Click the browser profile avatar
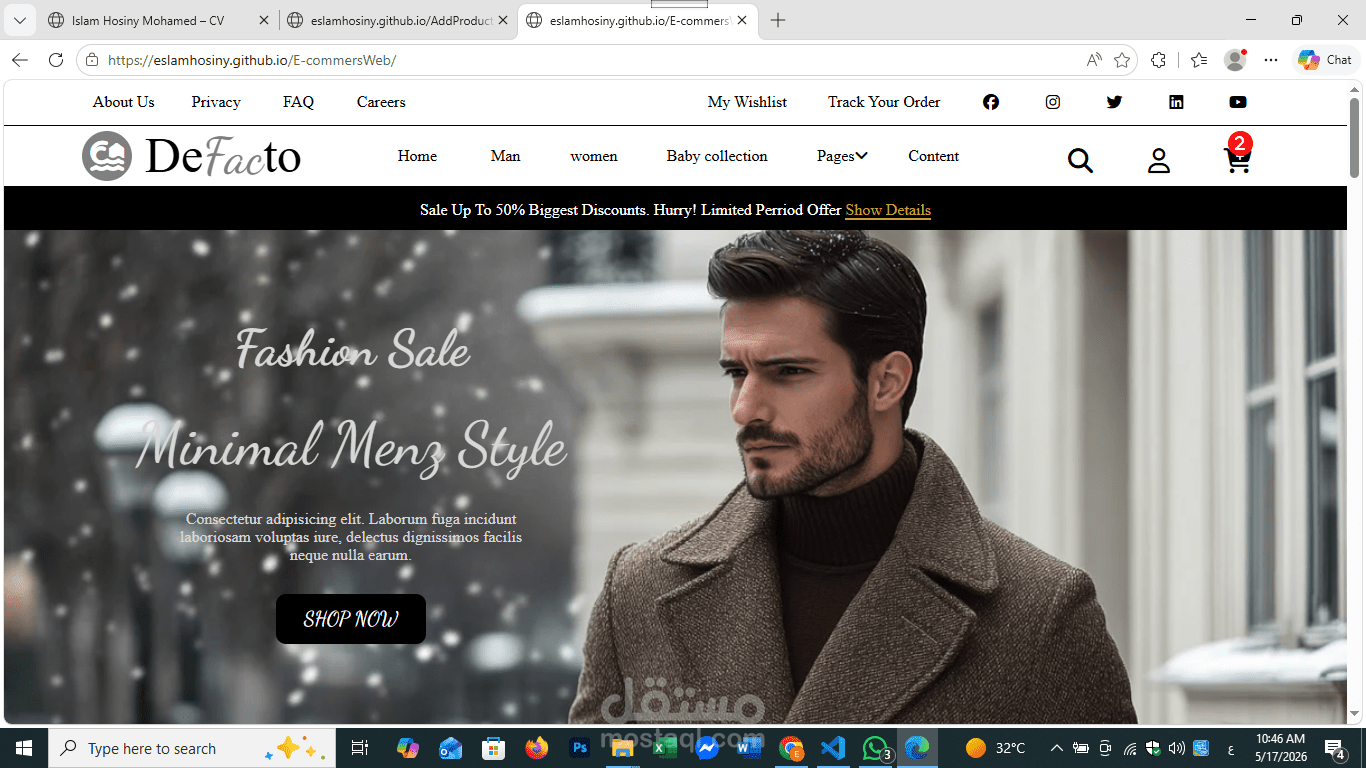Screen dimensions: 1366x768 pyautogui.click(x=1236, y=60)
